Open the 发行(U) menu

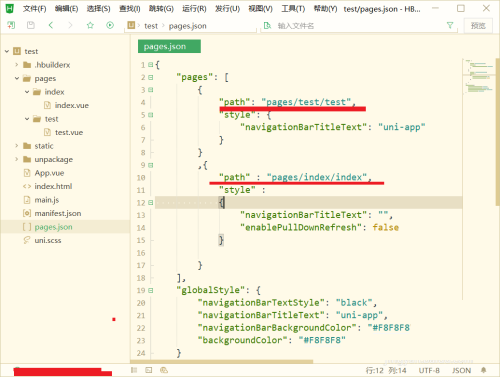click(227, 9)
